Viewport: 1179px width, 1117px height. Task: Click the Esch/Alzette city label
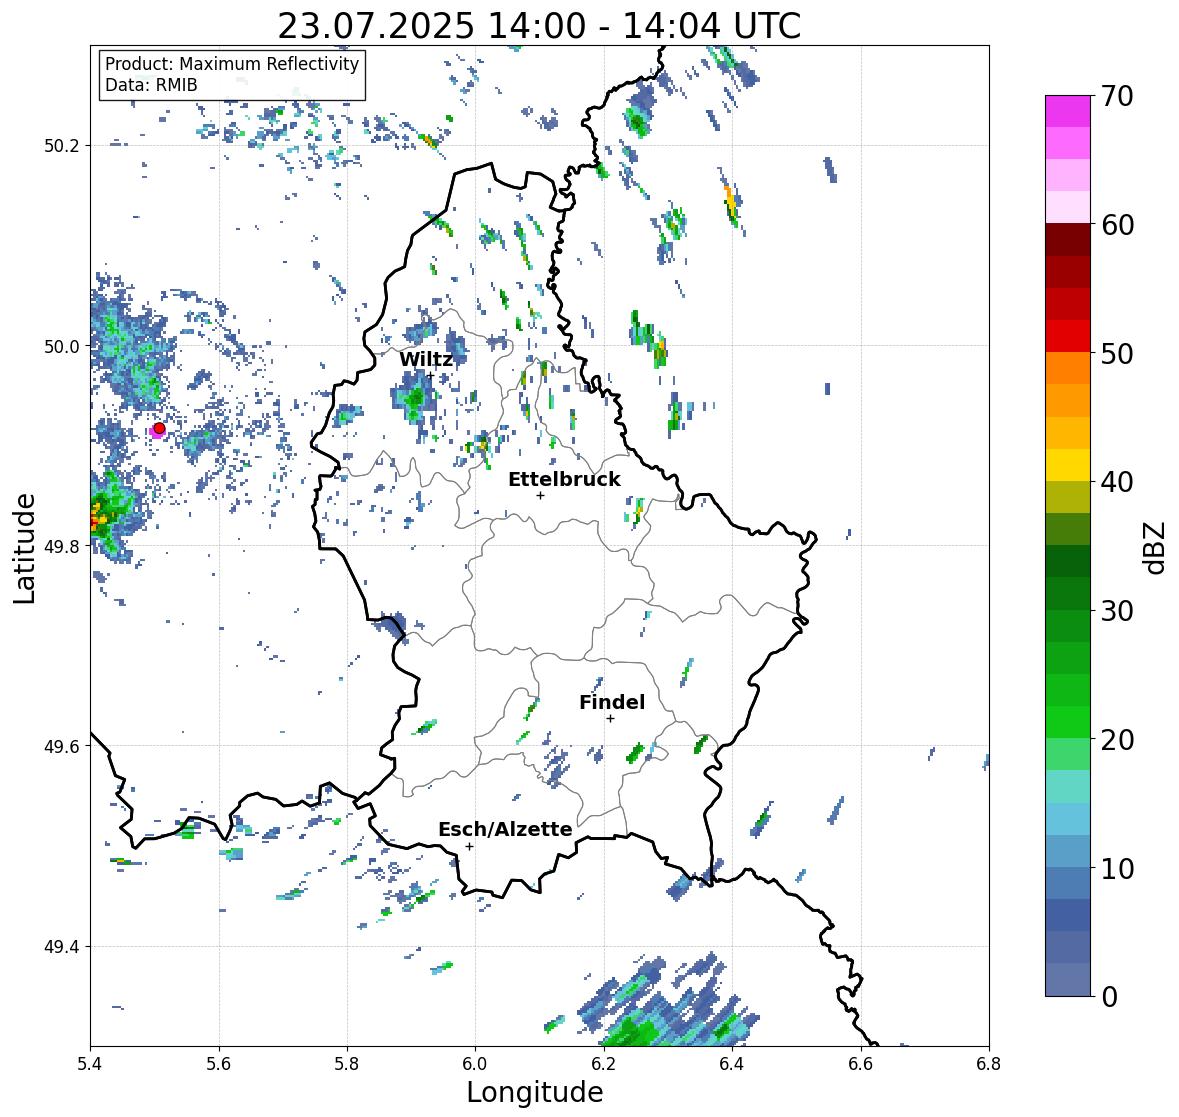point(505,829)
